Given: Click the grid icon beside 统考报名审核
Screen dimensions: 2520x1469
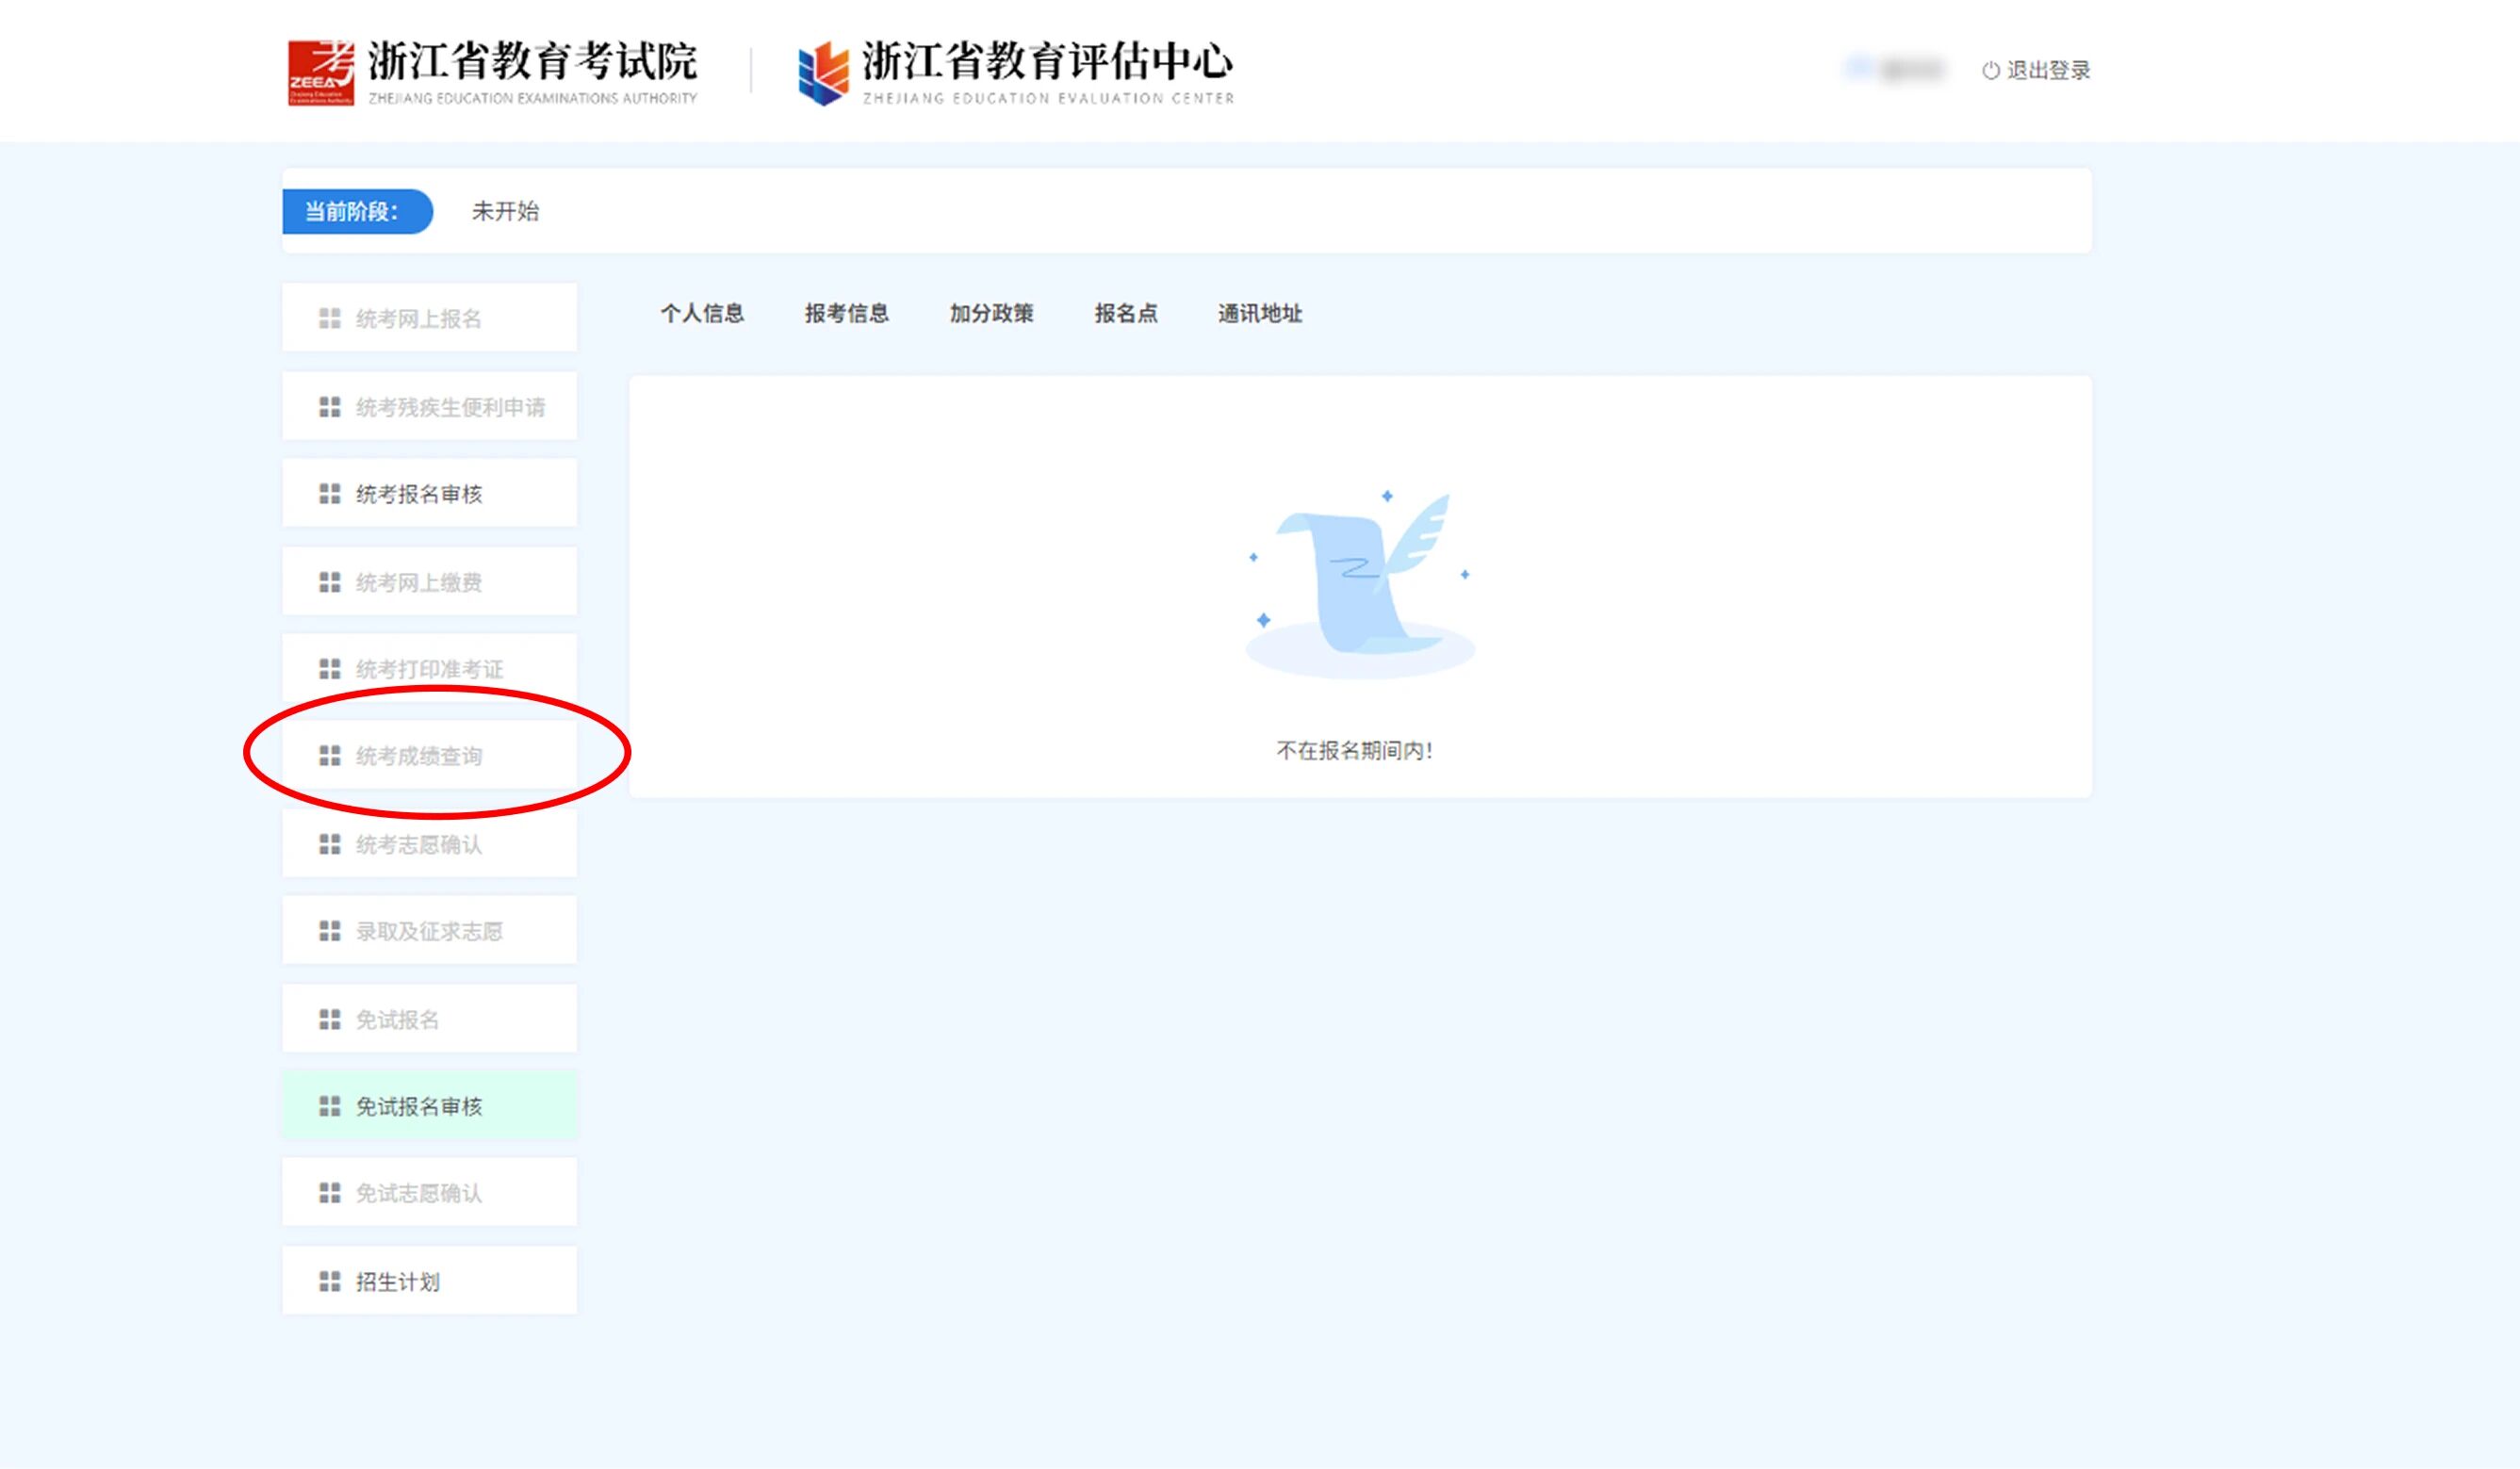Looking at the screenshot, I should coord(329,494).
